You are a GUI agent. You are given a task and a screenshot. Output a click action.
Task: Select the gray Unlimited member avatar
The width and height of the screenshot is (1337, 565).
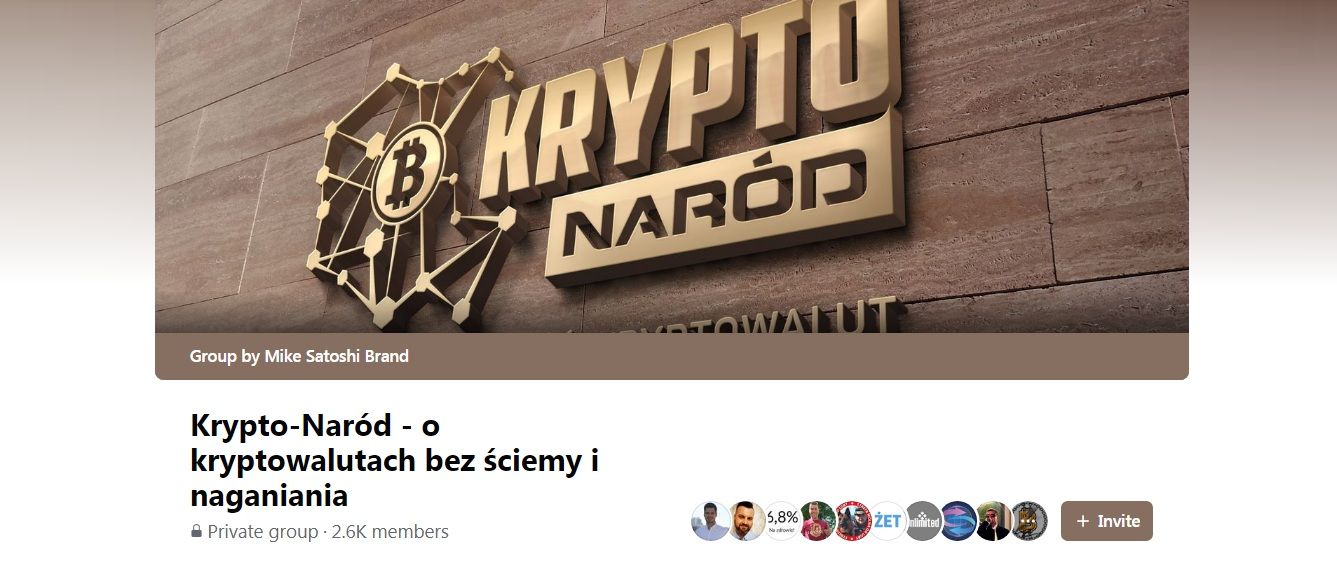pos(923,521)
